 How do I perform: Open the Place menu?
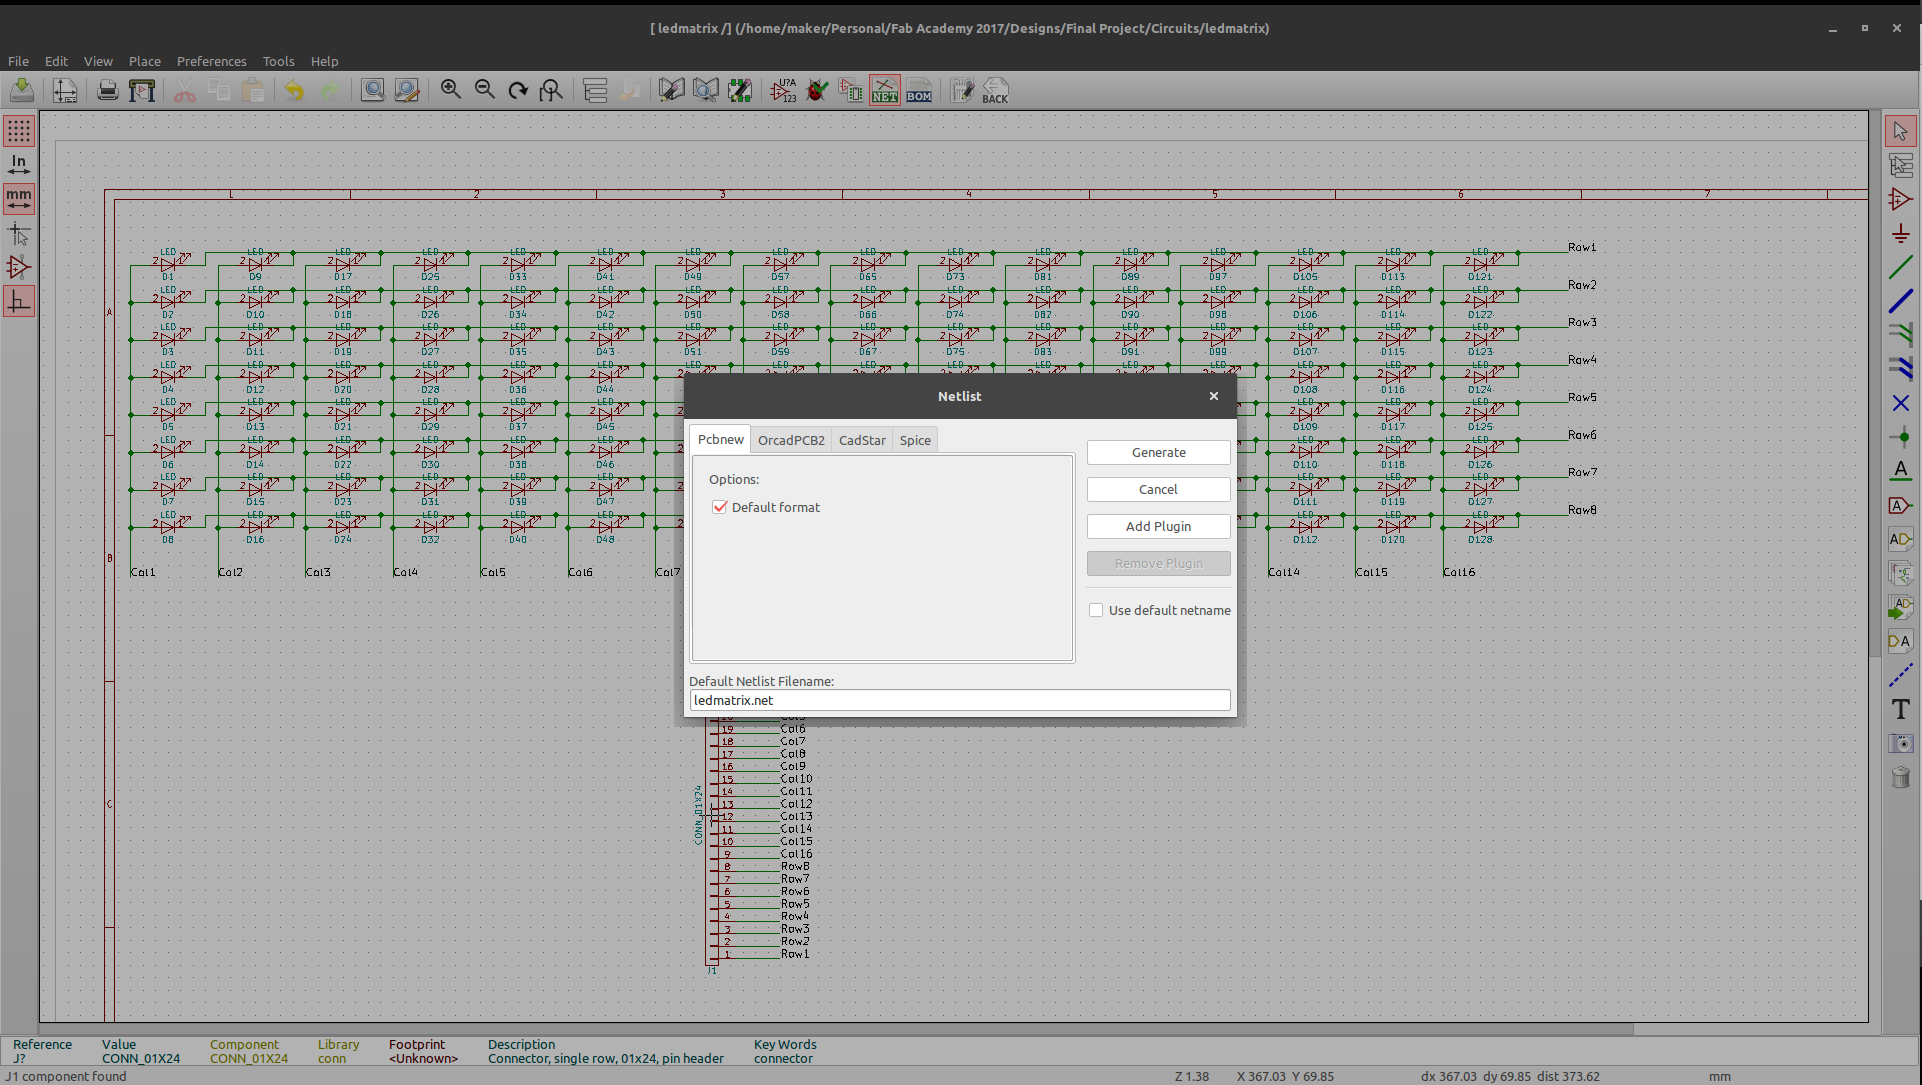click(x=144, y=61)
